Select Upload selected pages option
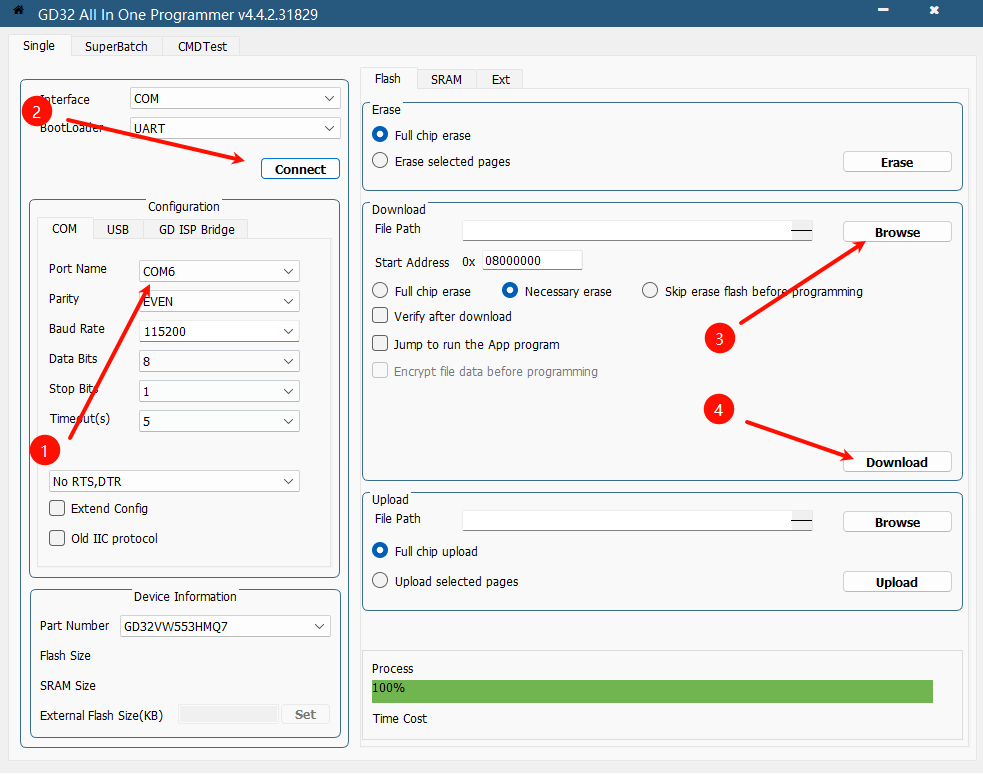 (380, 581)
